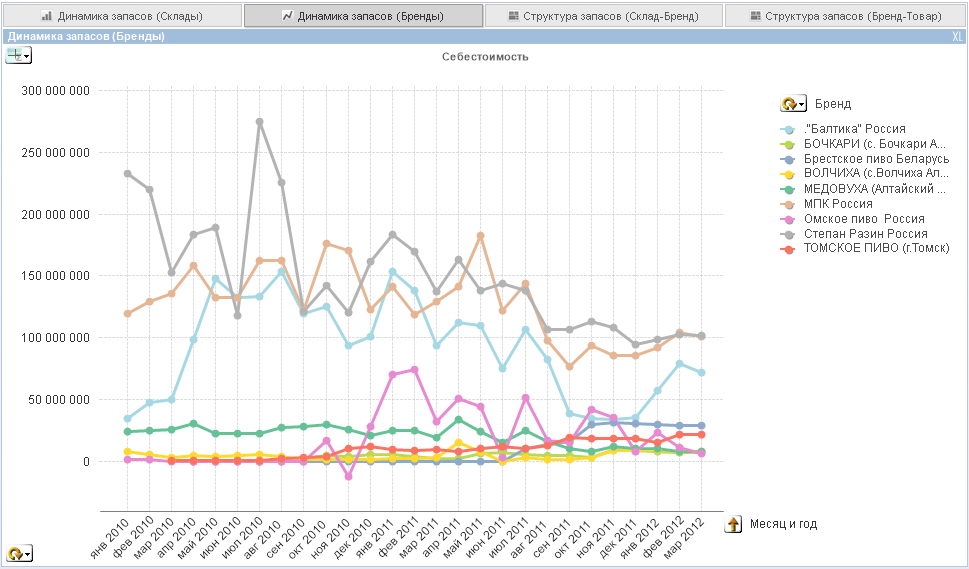The height and width of the screenshot is (569, 969).
Task: Open the chart type fast-change dropdown
Action: pyautogui.click(x=19, y=55)
